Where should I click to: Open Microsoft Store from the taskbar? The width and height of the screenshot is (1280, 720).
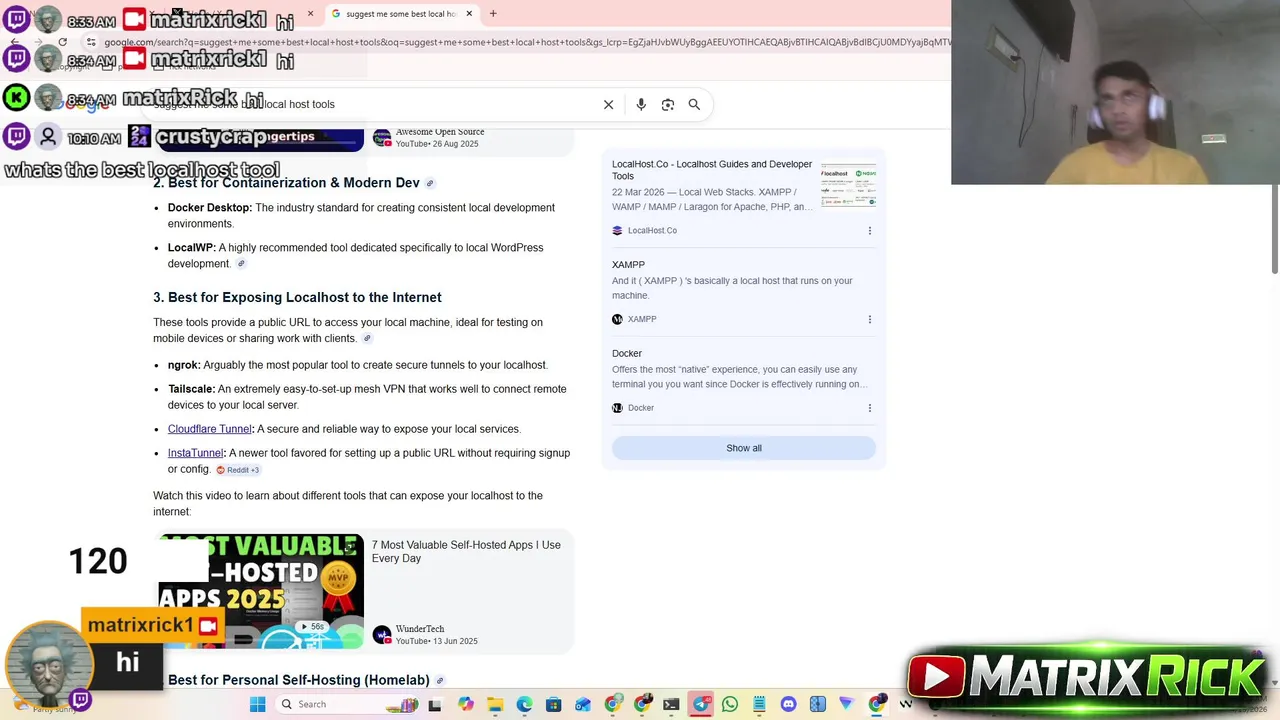pyautogui.click(x=553, y=704)
